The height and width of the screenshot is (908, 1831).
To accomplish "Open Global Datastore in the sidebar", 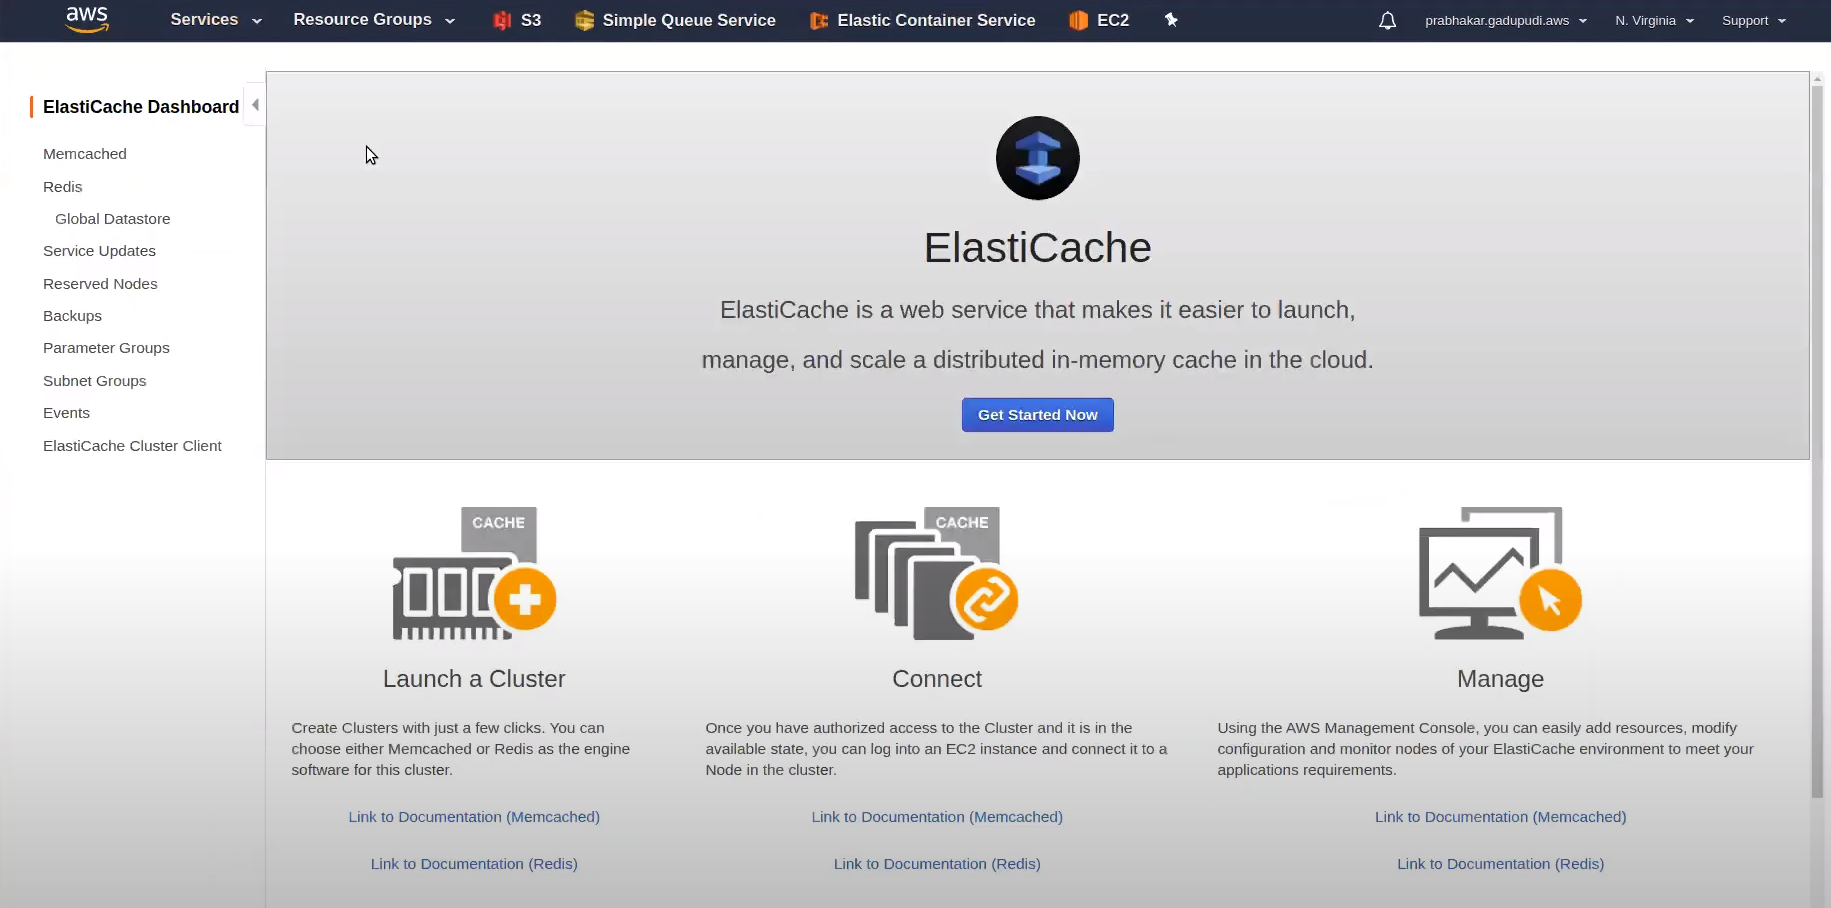I will click(x=113, y=219).
